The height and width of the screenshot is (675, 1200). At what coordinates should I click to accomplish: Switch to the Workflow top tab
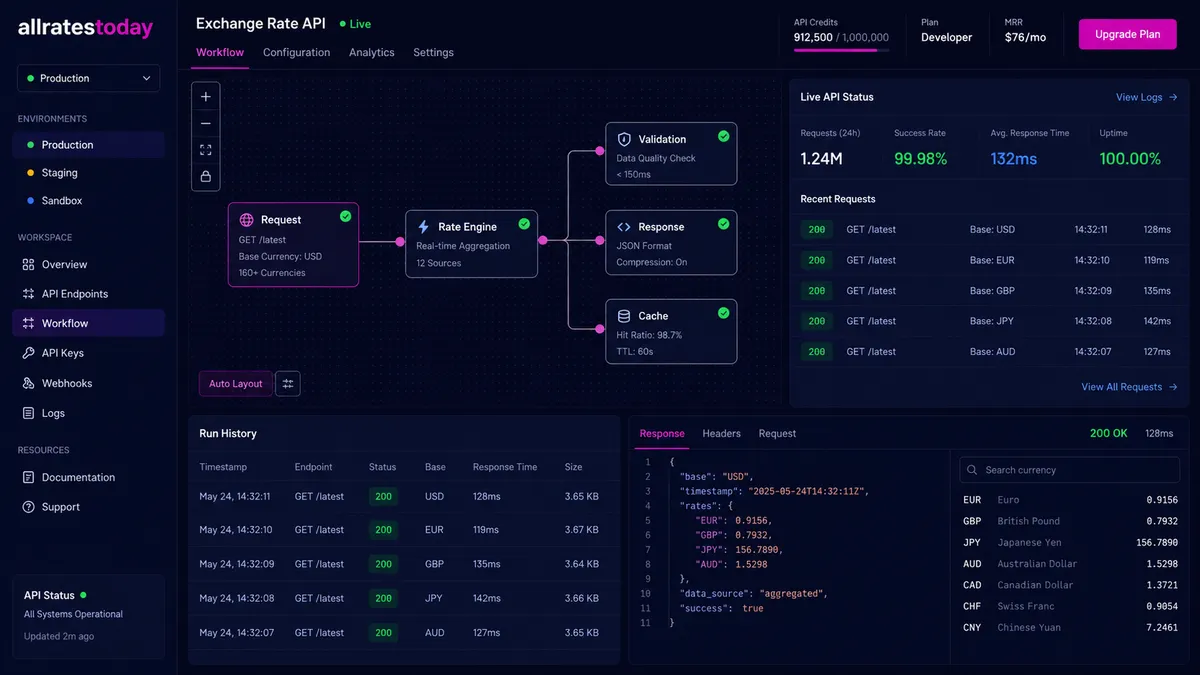tap(220, 52)
